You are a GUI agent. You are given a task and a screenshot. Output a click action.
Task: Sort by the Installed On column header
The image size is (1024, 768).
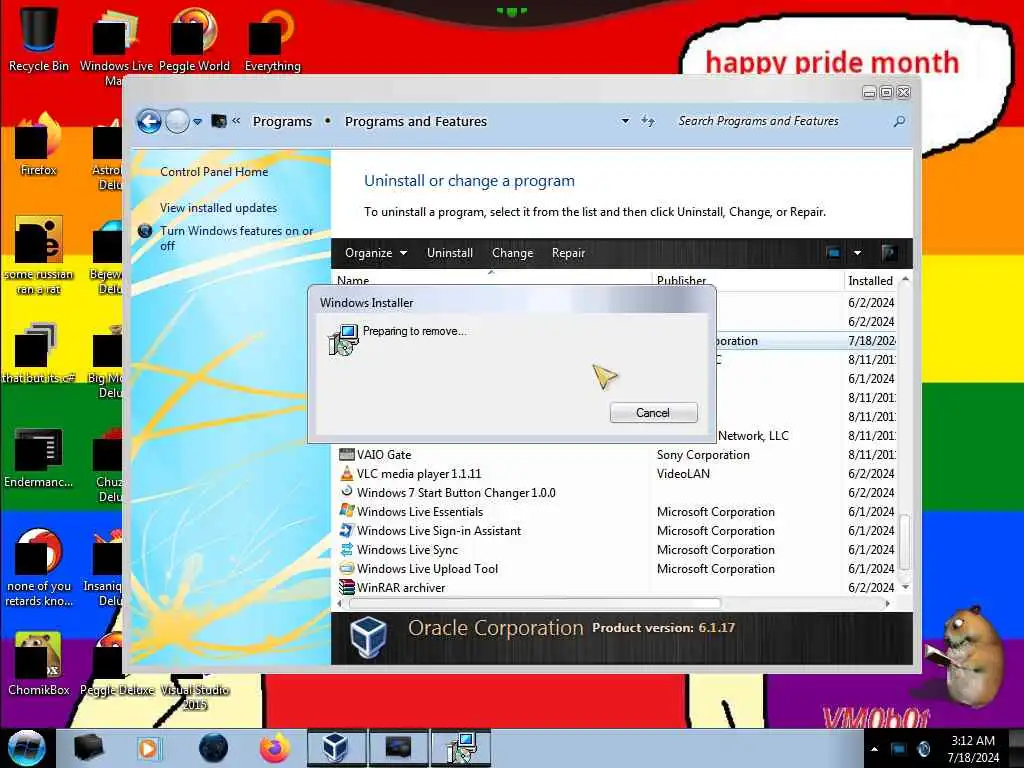coord(871,280)
